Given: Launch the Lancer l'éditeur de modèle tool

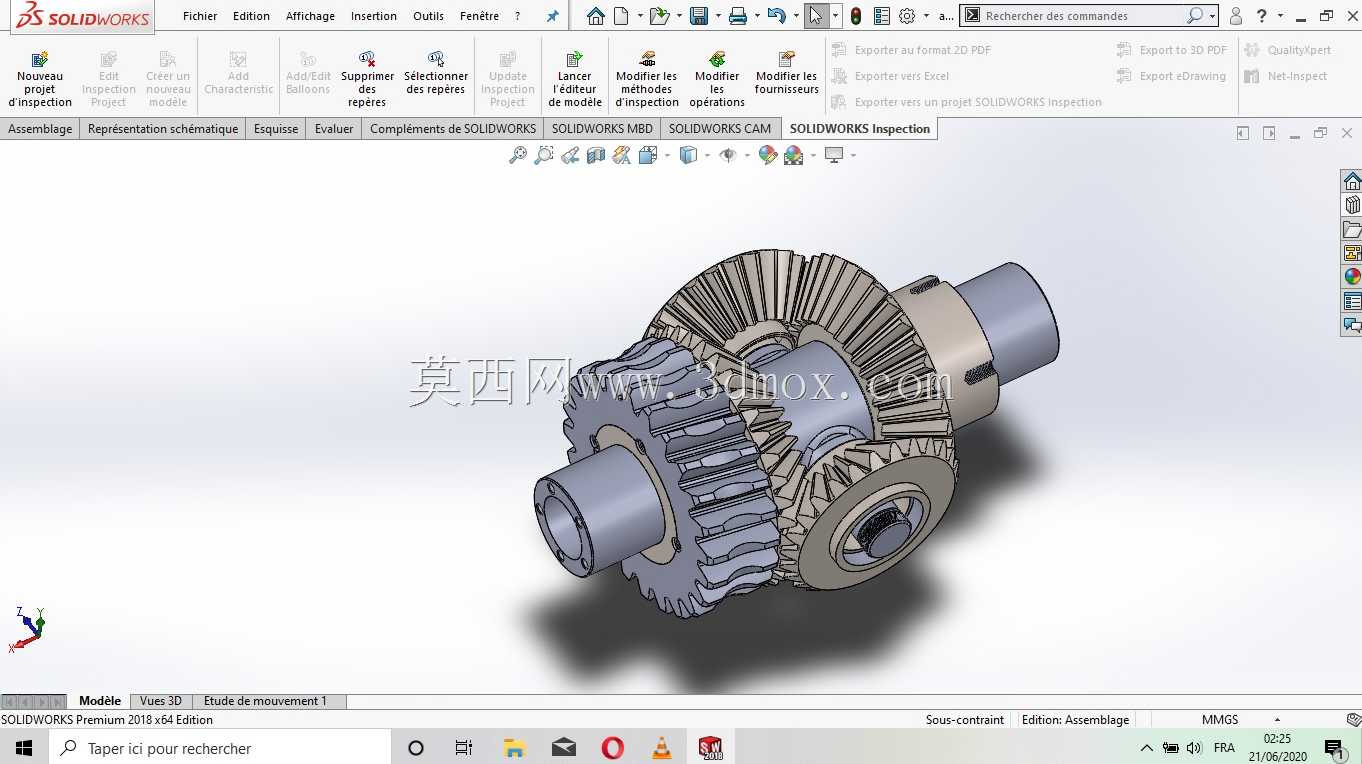Looking at the screenshot, I should (575, 80).
